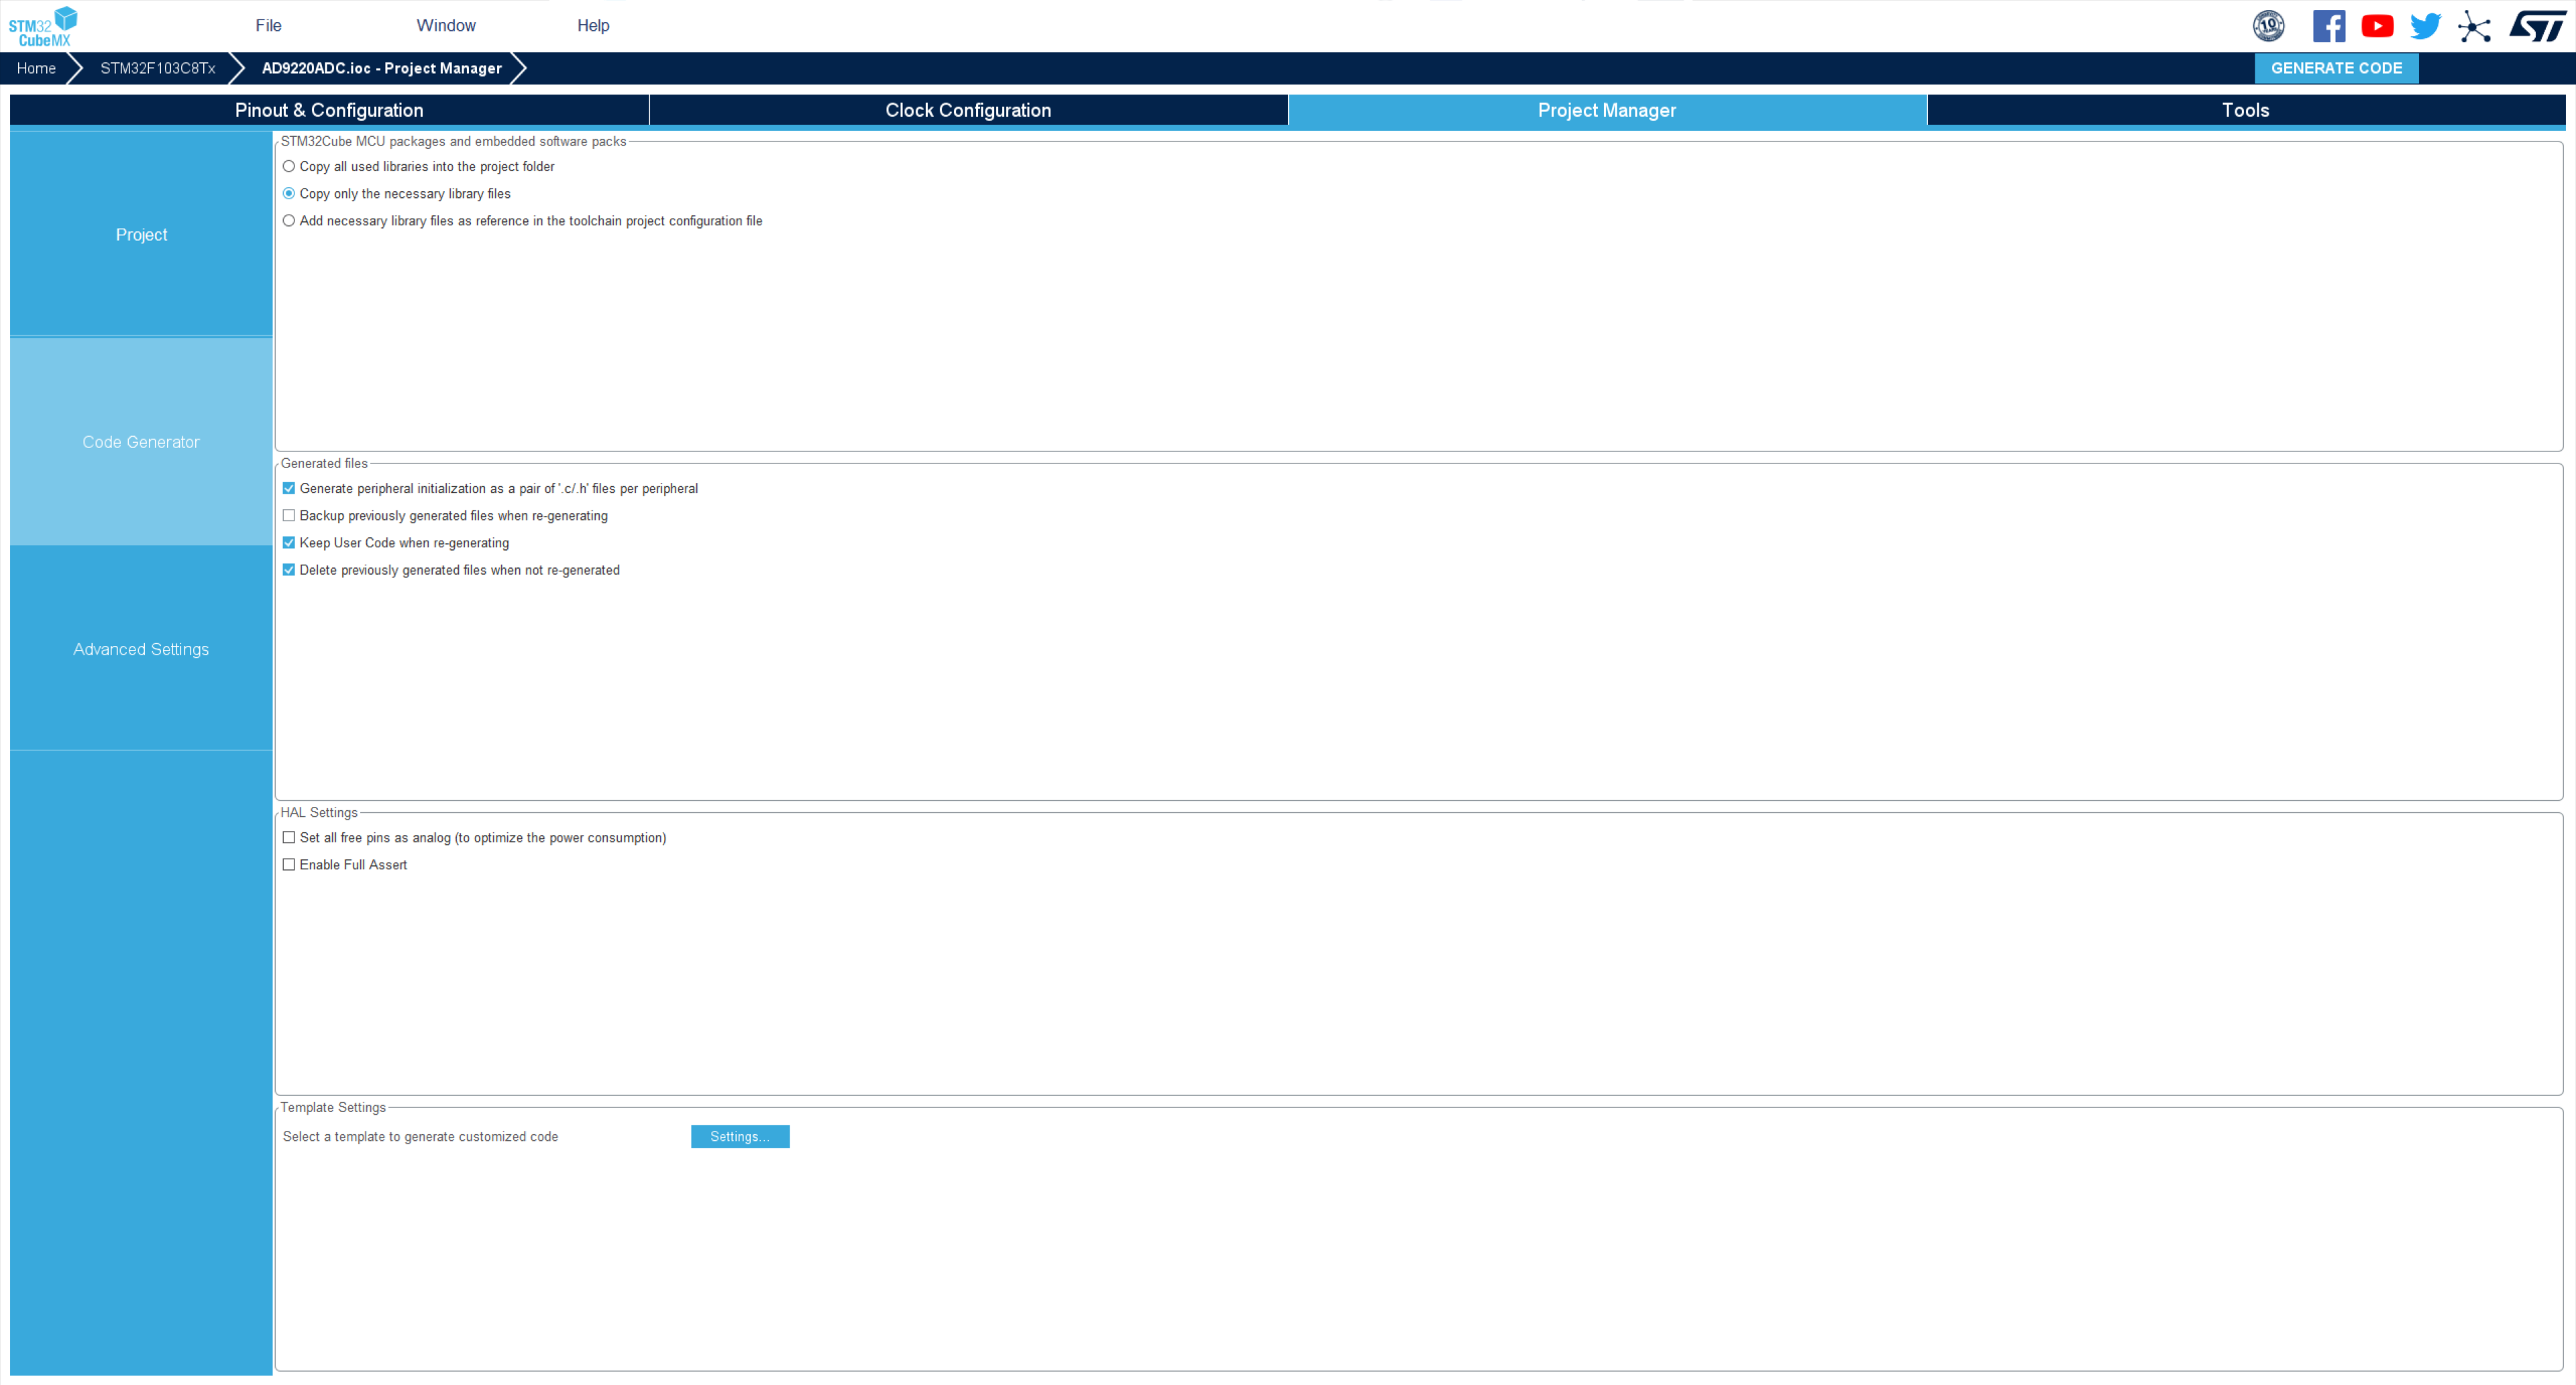Enable Backup previously generated files checkbox
Image resolution: width=2576 pixels, height=1385 pixels.
pos(289,516)
